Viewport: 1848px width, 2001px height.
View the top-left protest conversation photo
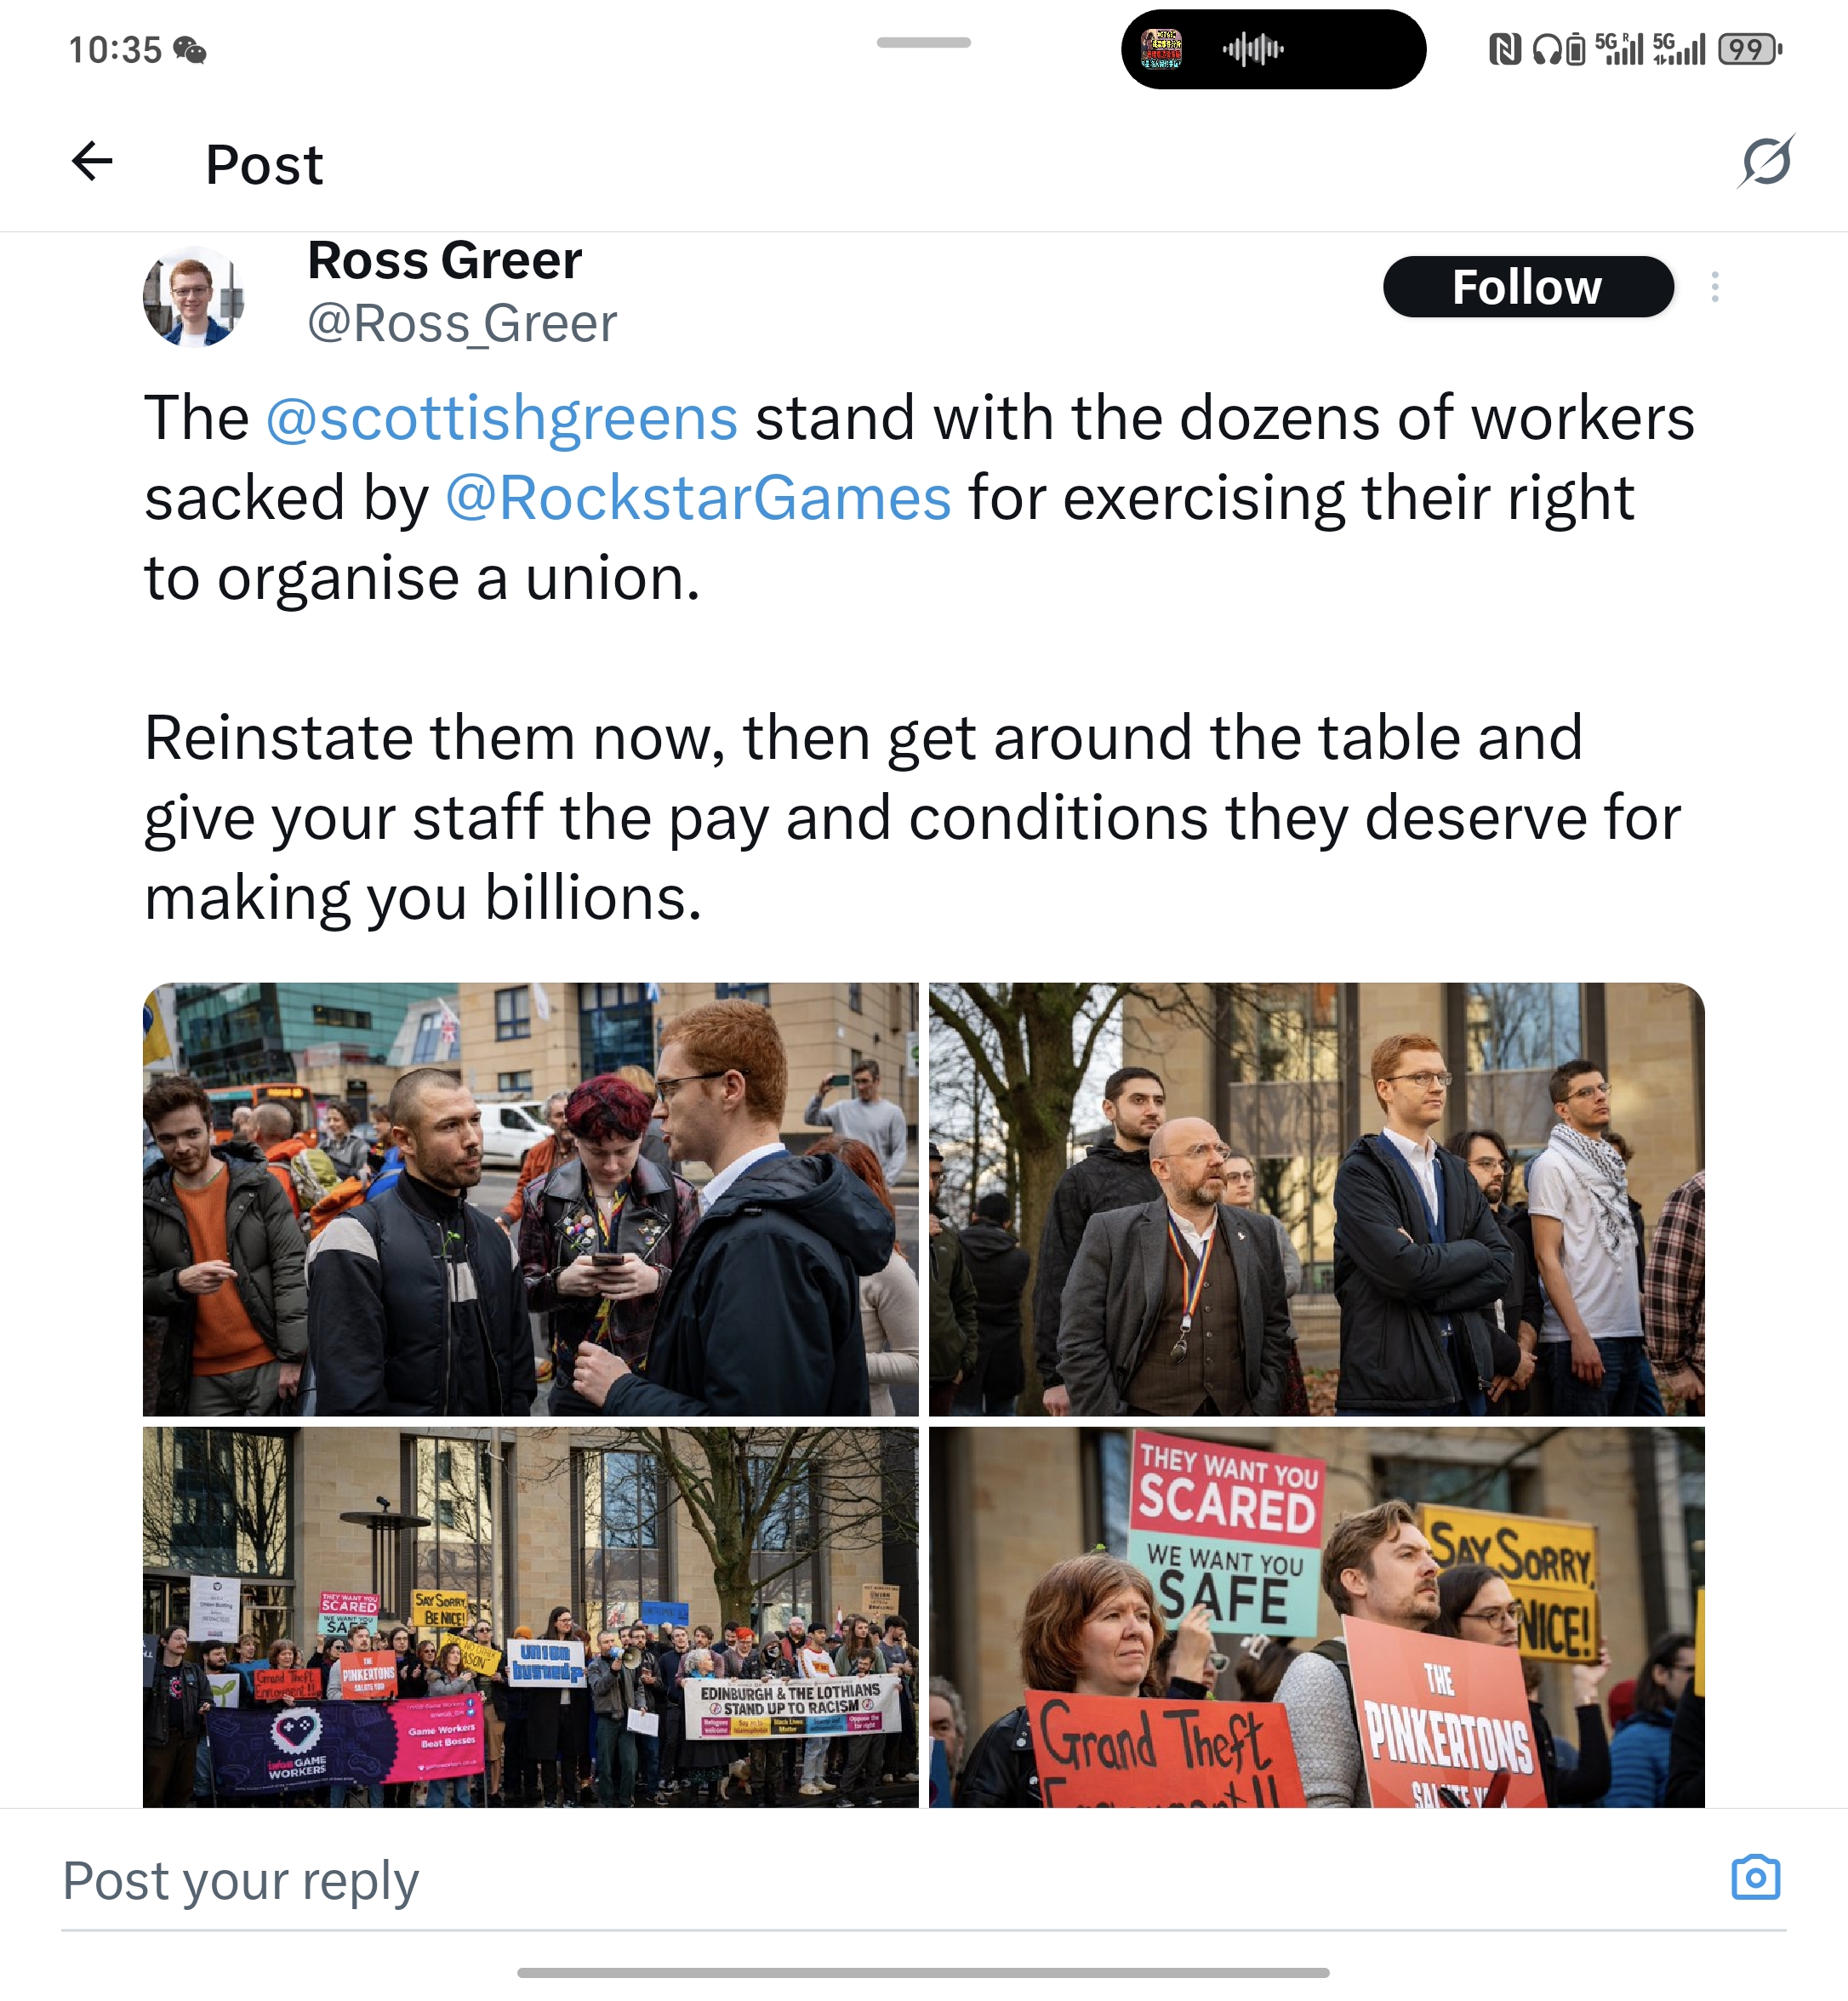pos(530,1199)
